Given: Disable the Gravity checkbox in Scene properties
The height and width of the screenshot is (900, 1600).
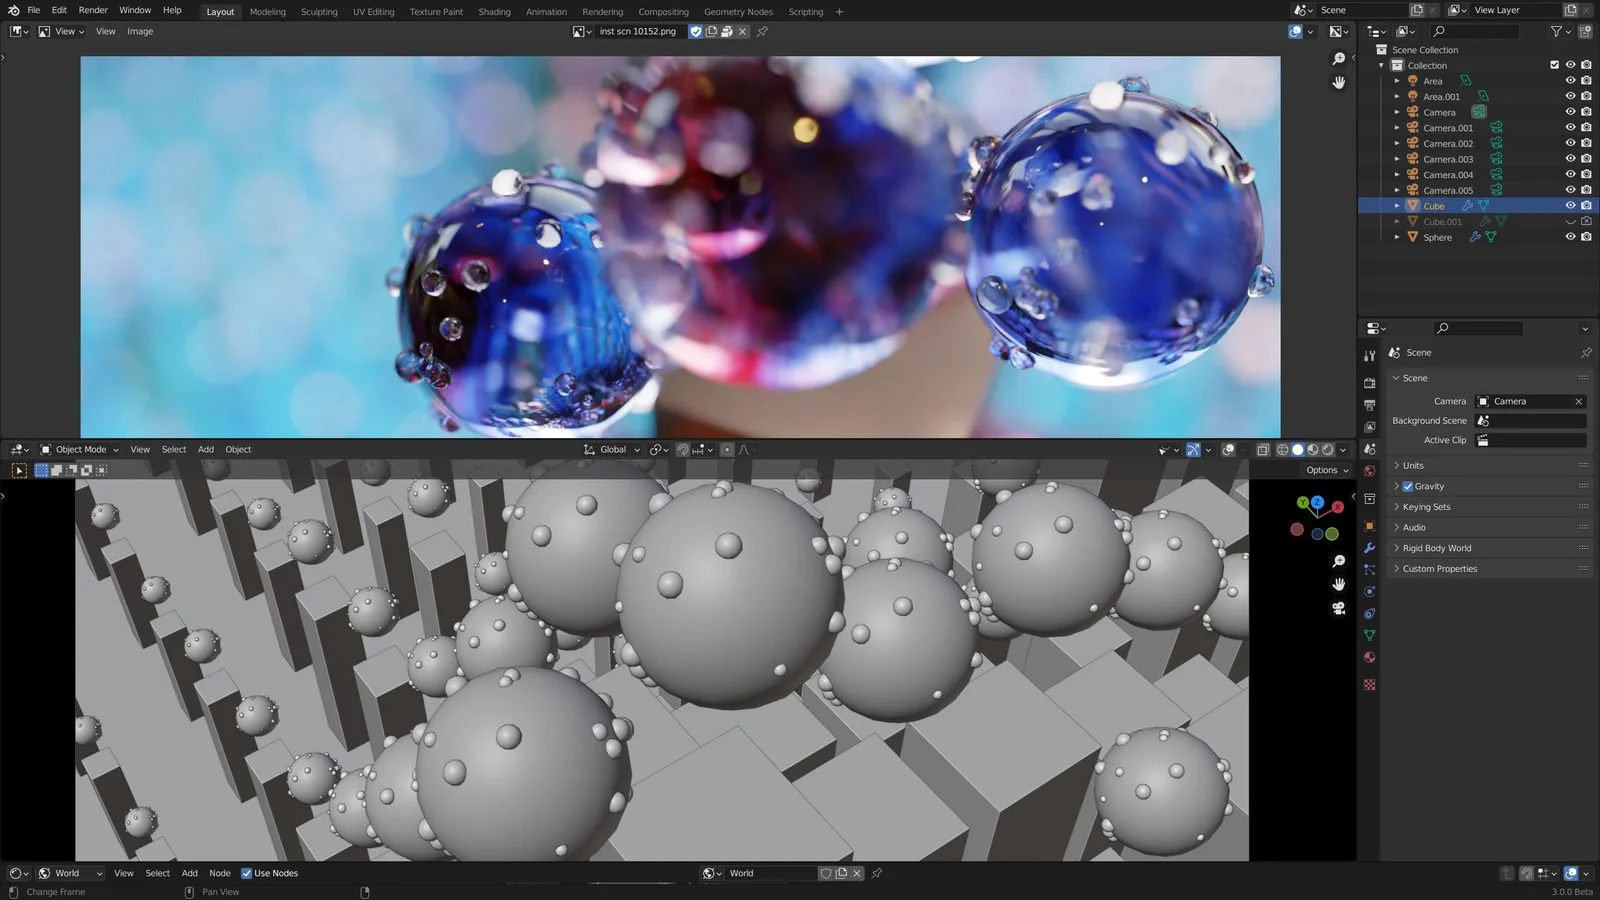Looking at the screenshot, I should pyautogui.click(x=1408, y=486).
